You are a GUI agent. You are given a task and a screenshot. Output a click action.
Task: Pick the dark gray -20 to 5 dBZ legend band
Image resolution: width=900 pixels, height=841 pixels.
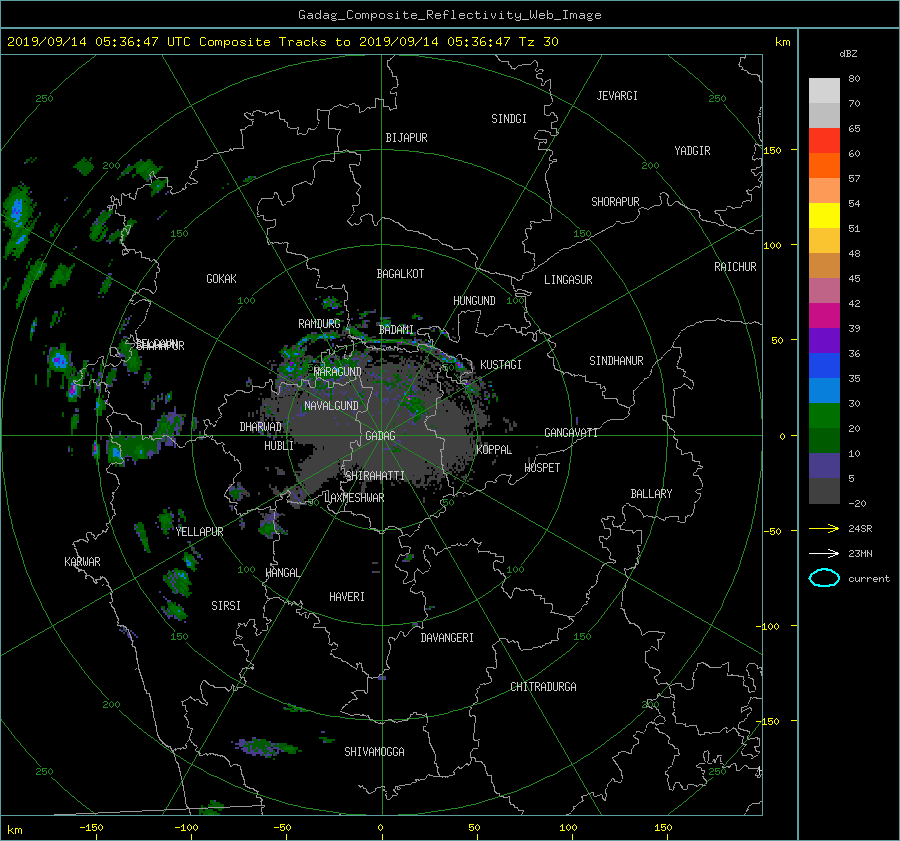click(x=824, y=491)
